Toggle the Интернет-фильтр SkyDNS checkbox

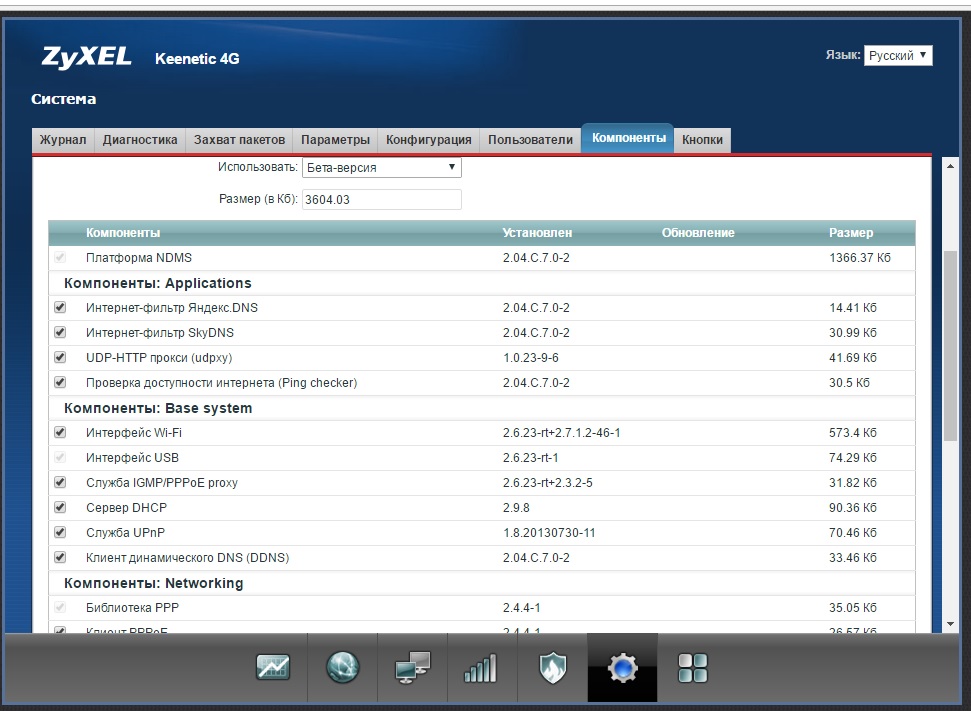click(60, 333)
